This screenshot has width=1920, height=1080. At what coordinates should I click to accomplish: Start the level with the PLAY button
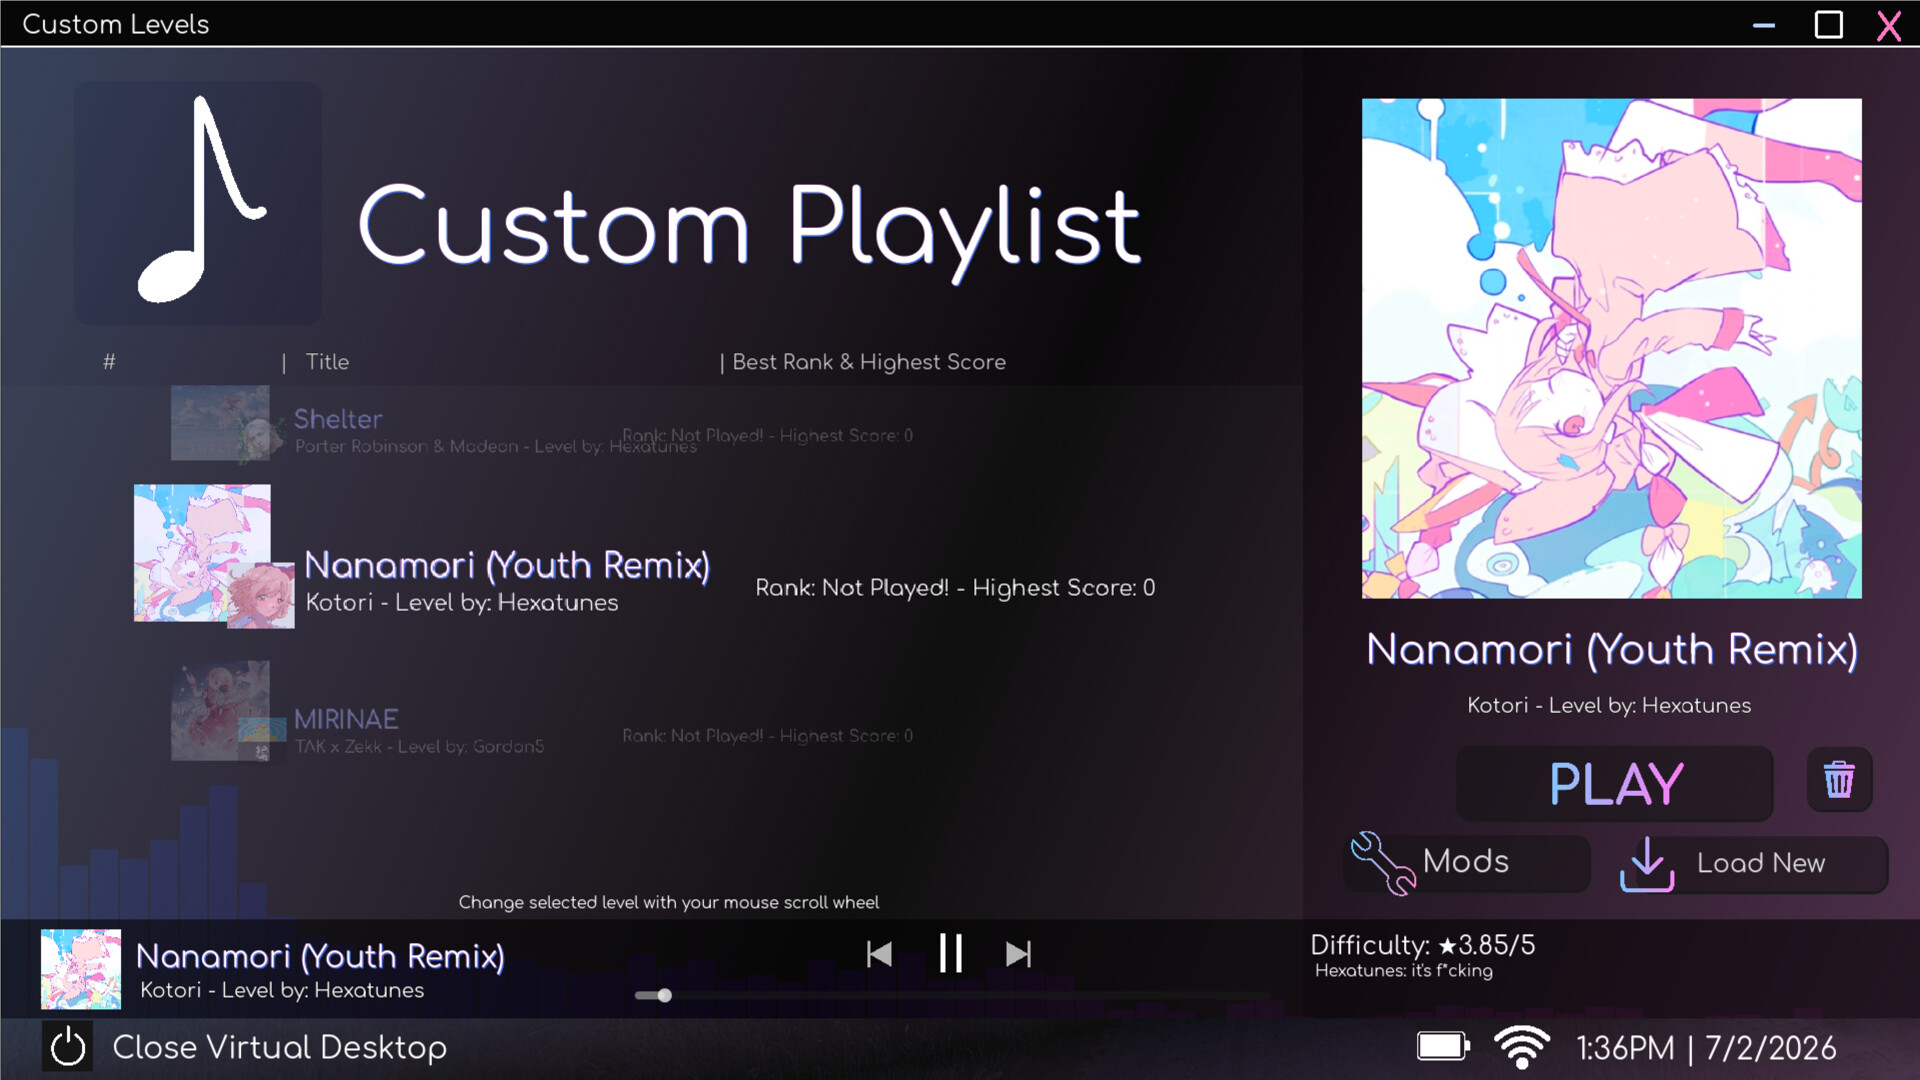(1615, 783)
